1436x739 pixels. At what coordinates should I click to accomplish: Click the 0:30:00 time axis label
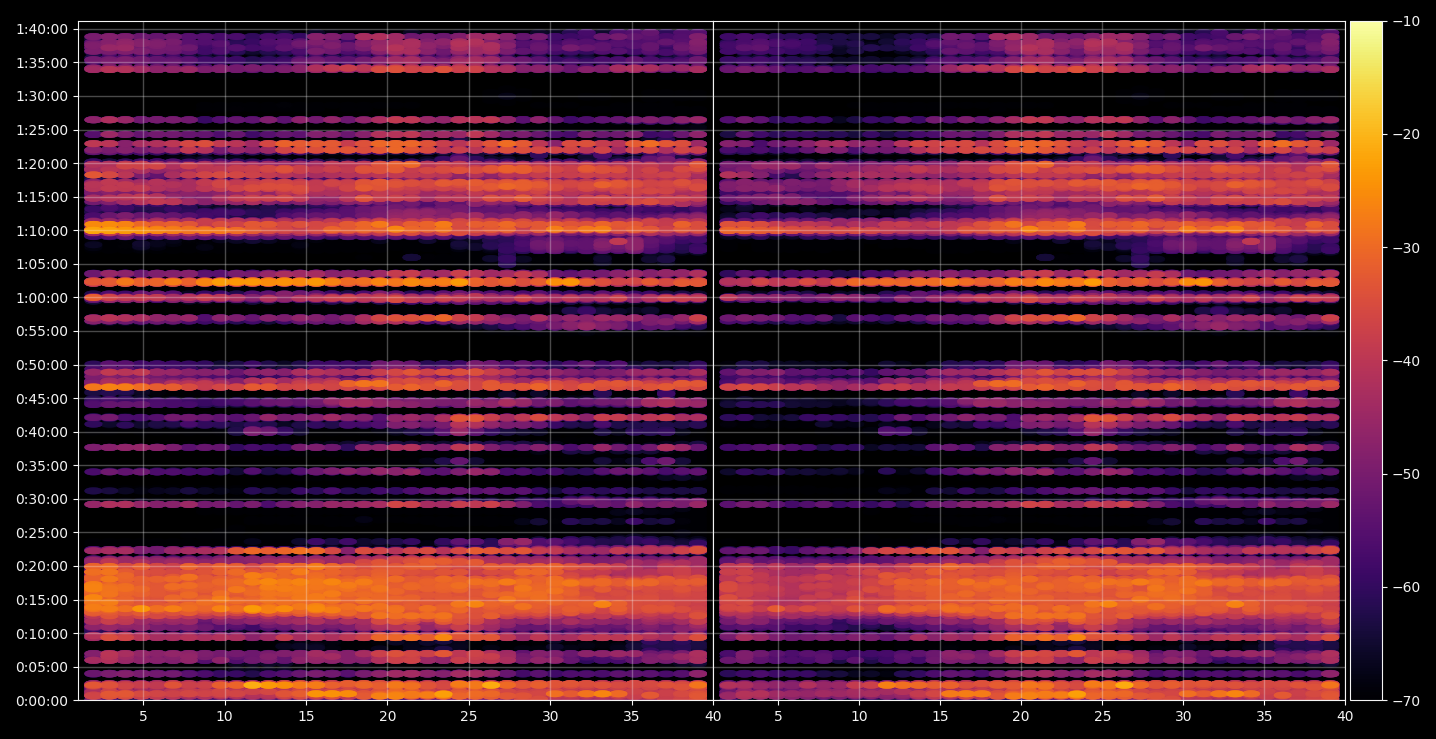tap(42, 499)
